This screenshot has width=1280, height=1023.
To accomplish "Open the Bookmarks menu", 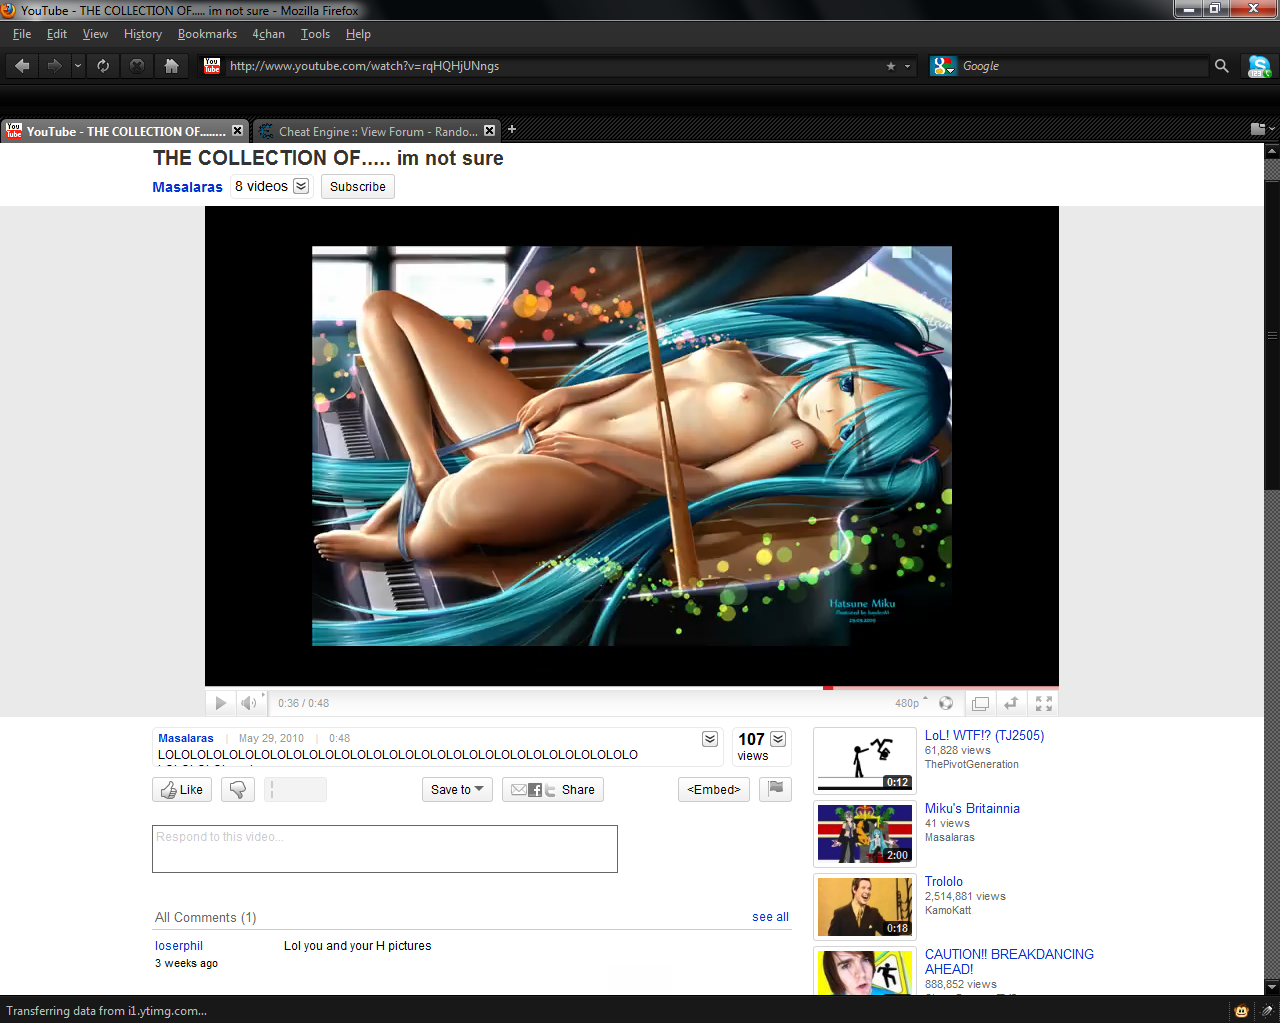I will pos(207,34).
